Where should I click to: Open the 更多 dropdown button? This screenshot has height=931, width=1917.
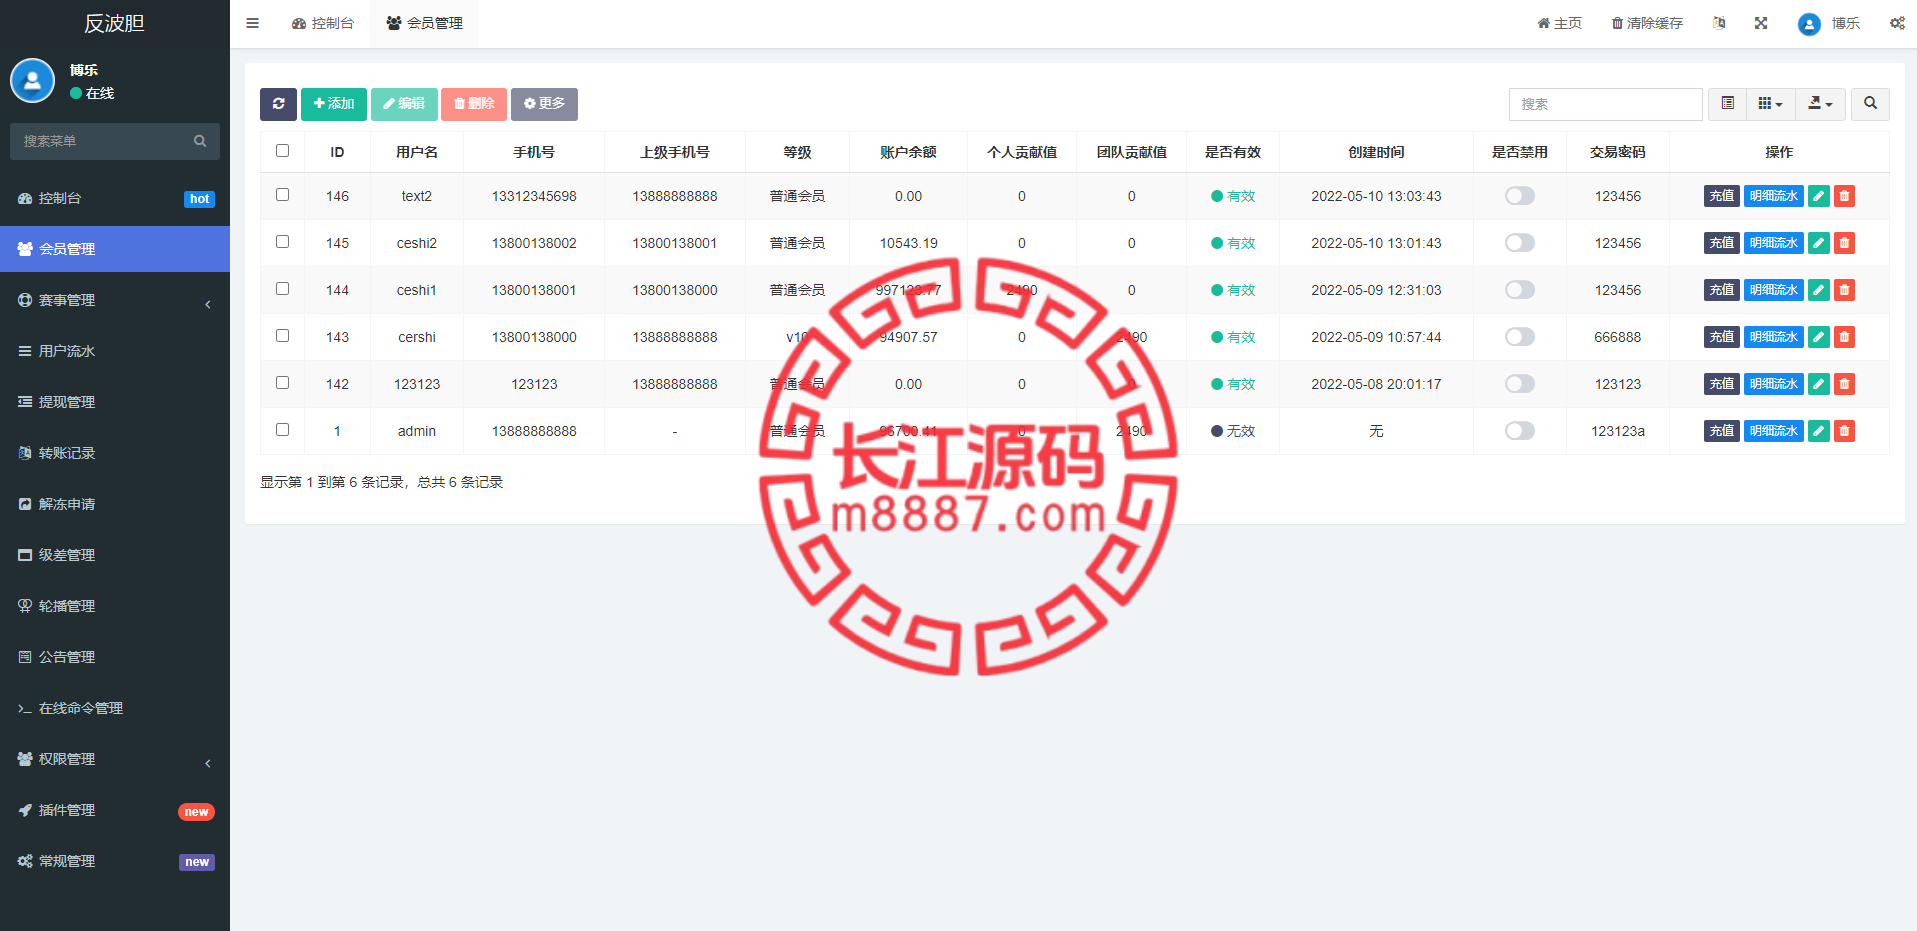(544, 104)
